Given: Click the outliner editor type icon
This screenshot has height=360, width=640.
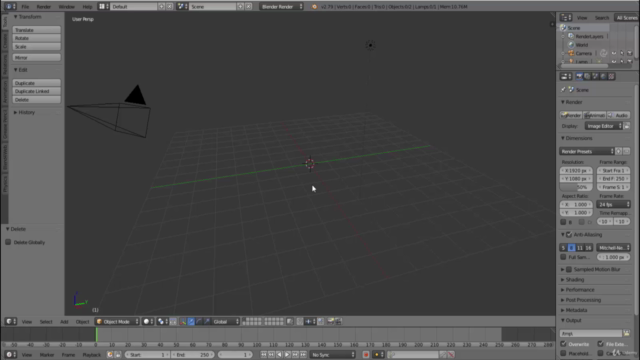Looking at the screenshot, I should pos(566,18).
